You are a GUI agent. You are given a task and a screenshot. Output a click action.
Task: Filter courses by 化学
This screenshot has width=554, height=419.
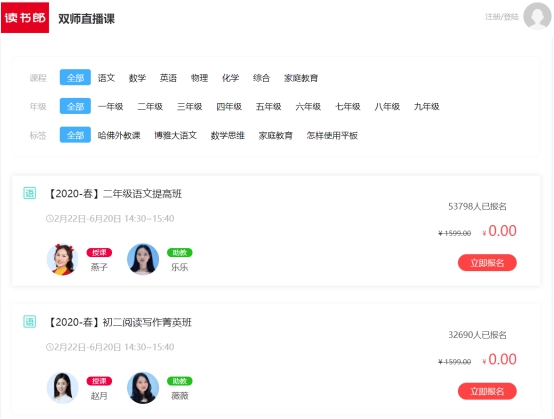point(230,78)
